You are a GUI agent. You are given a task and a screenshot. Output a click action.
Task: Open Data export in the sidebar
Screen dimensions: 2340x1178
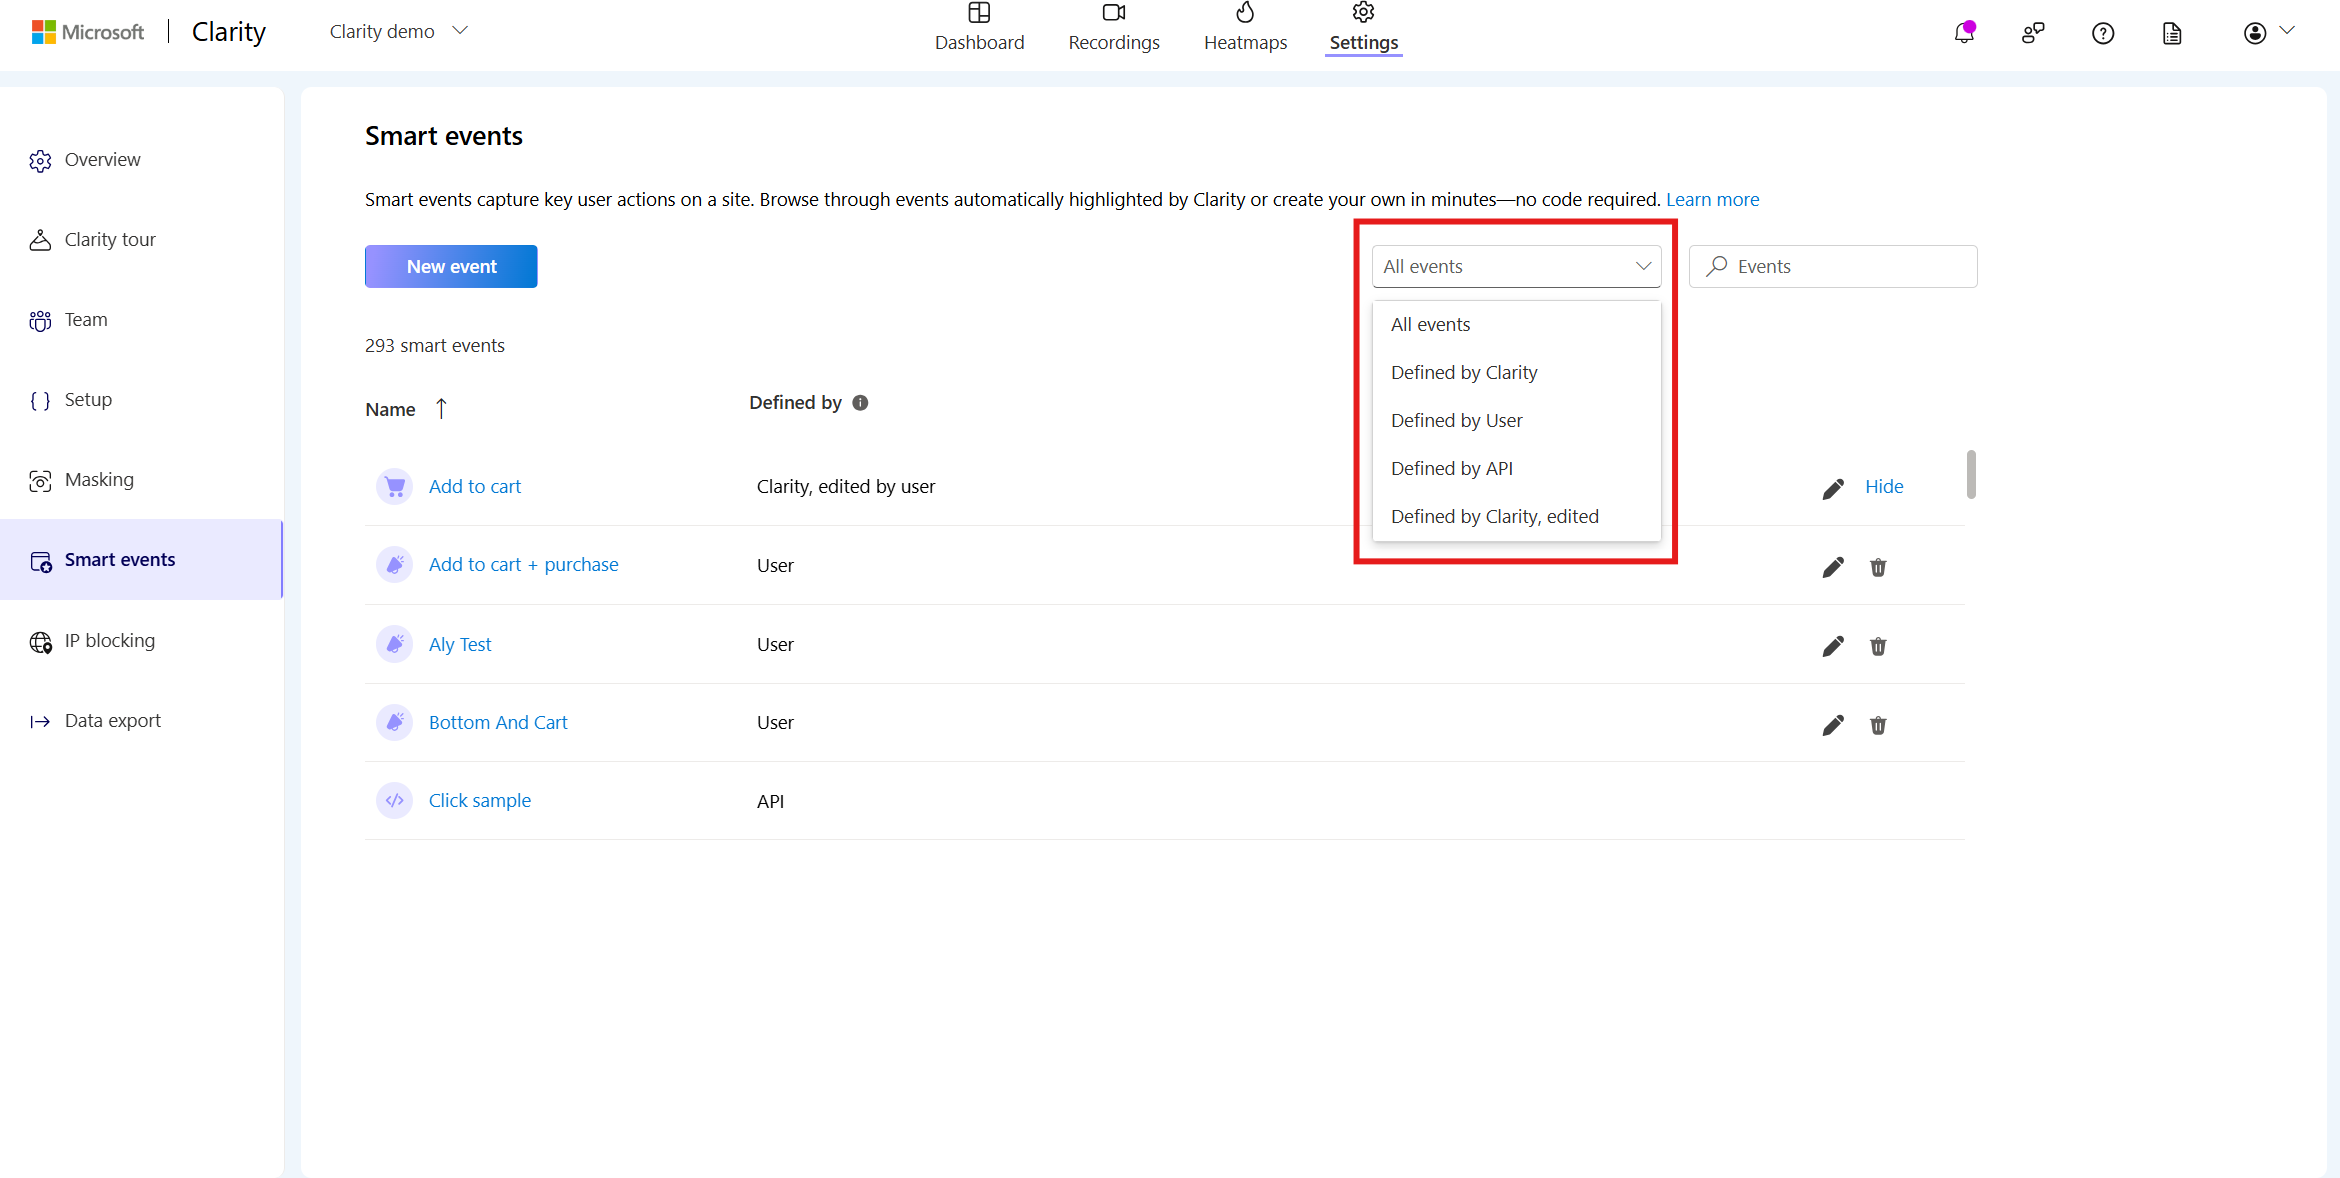coord(141,721)
